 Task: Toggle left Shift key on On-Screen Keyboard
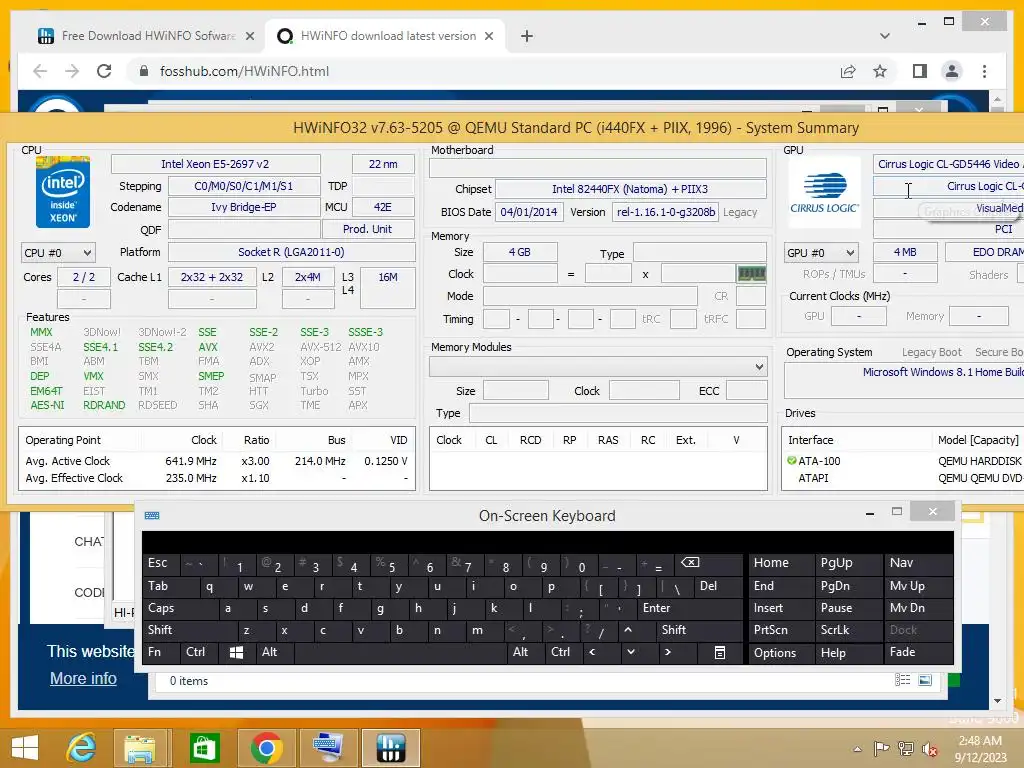pyautogui.click(x=189, y=630)
